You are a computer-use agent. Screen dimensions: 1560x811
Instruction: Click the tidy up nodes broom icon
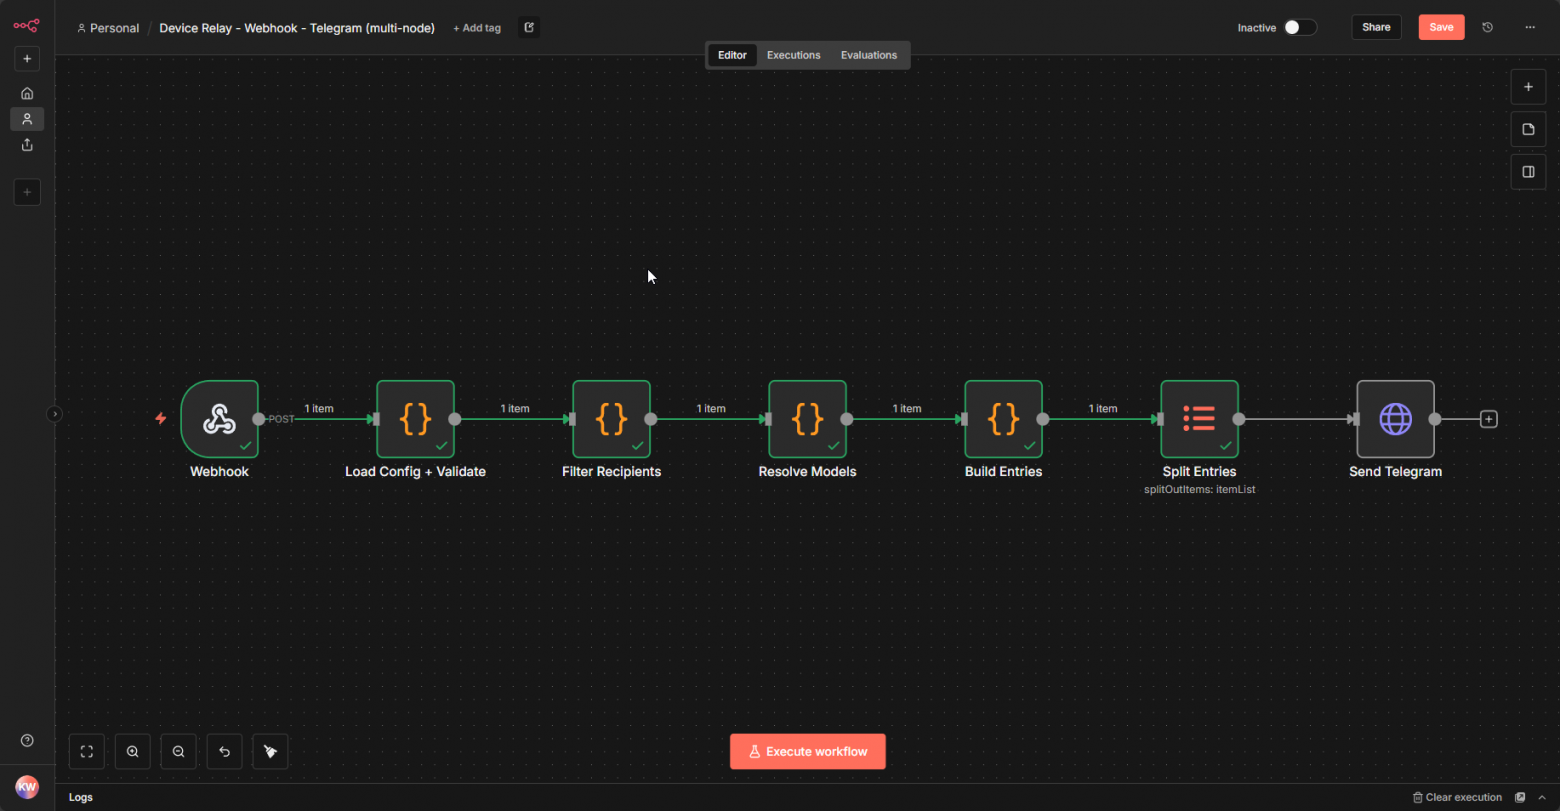[x=270, y=752]
